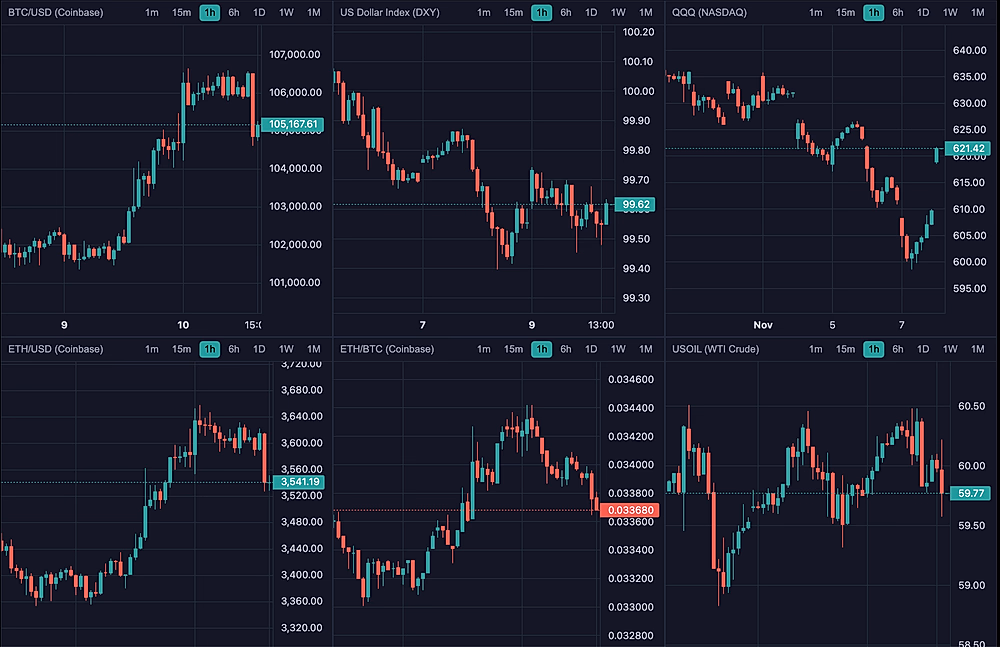Click the red 0.033680 price label
The height and width of the screenshot is (647, 1000).
click(x=624, y=510)
